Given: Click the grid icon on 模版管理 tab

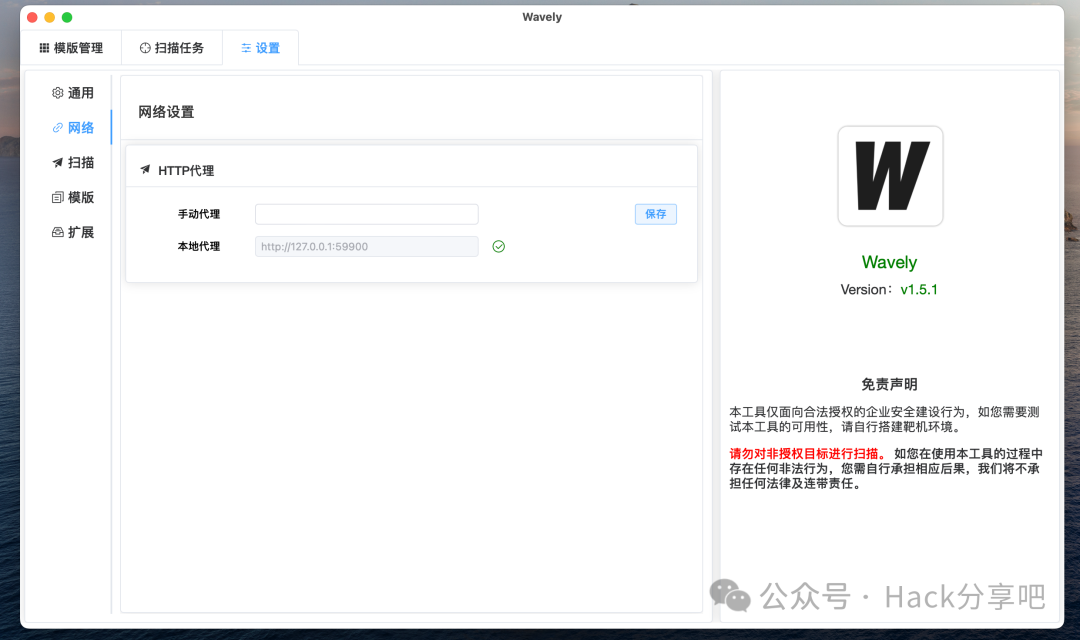Looking at the screenshot, I should coord(44,48).
